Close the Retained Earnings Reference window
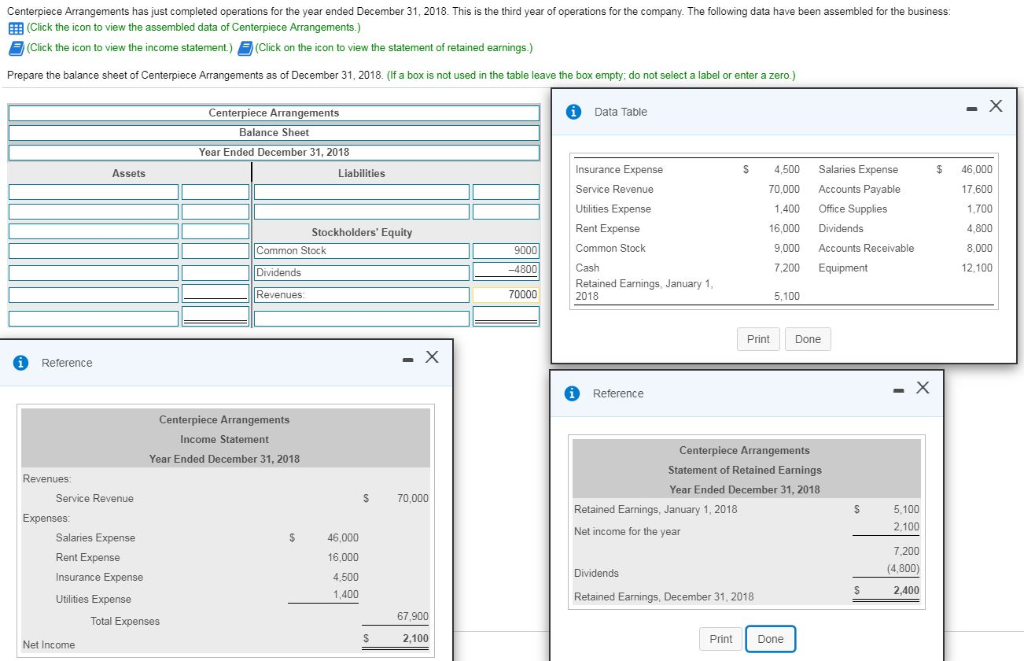The height and width of the screenshot is (661, 1024). tap(922, 387)
